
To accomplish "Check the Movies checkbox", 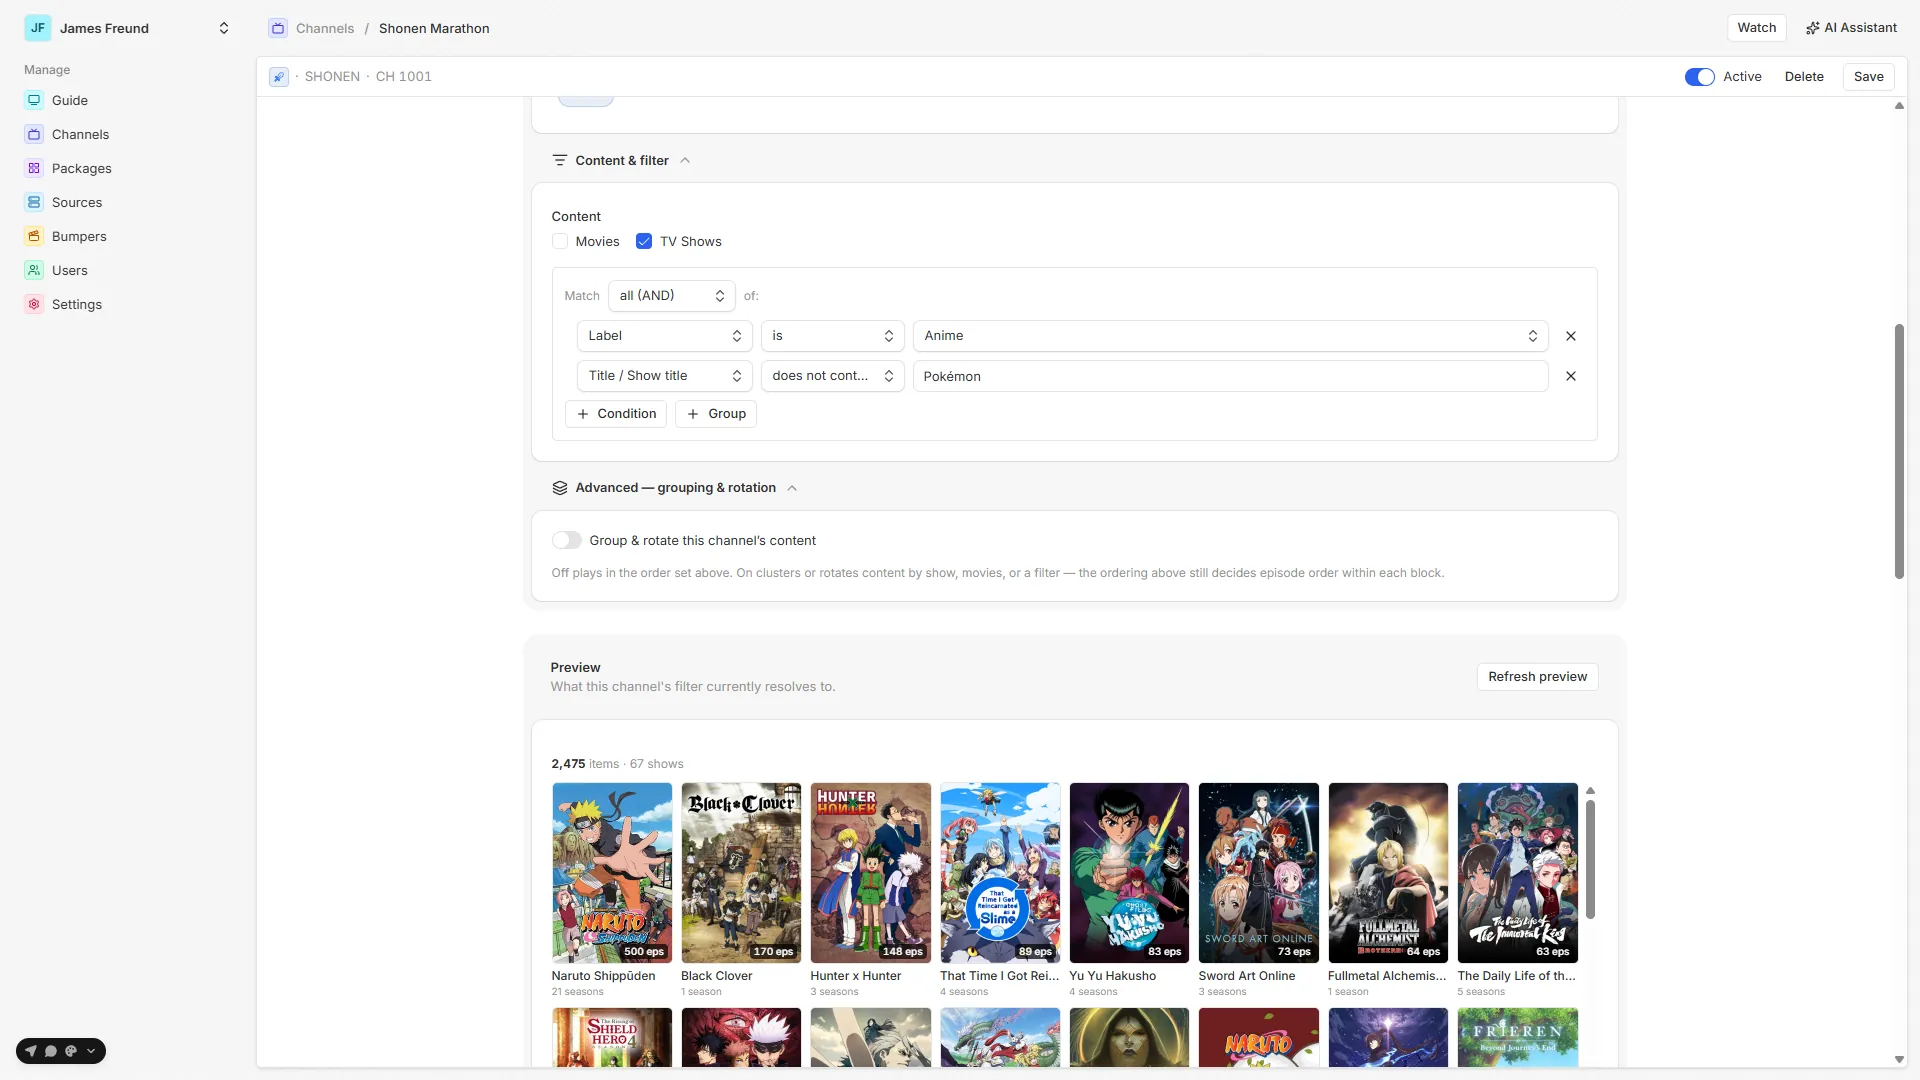I will [560, 241].
